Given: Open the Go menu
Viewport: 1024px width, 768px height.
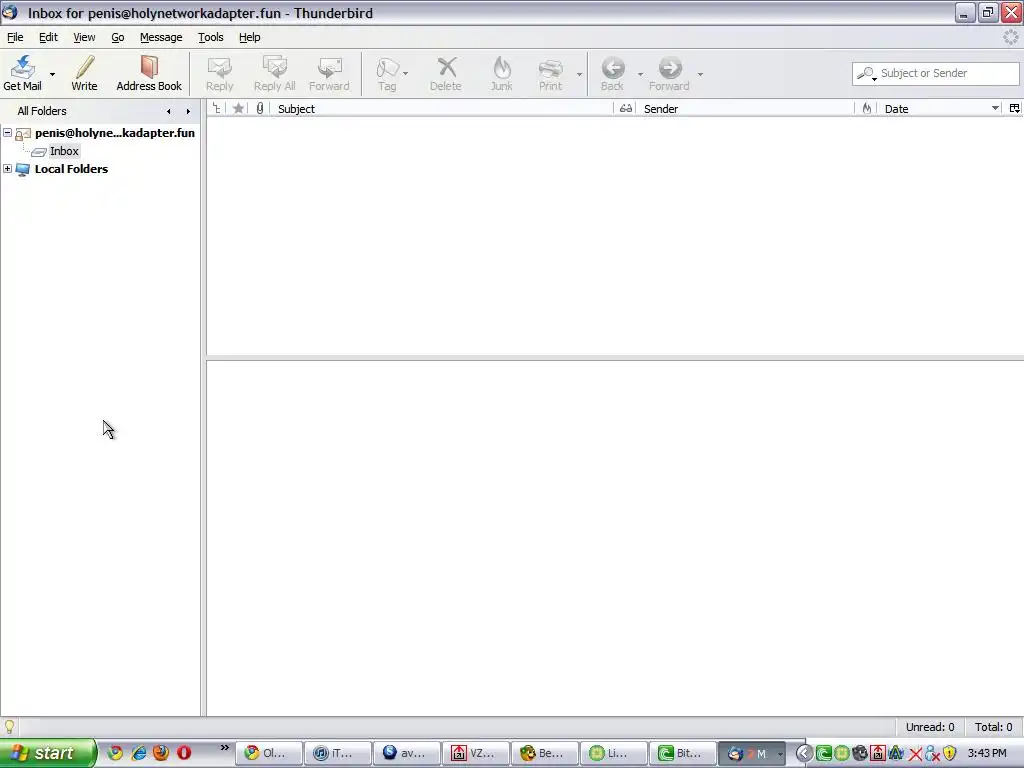Looking at the screenshot, I should click(x=118, y=37).
